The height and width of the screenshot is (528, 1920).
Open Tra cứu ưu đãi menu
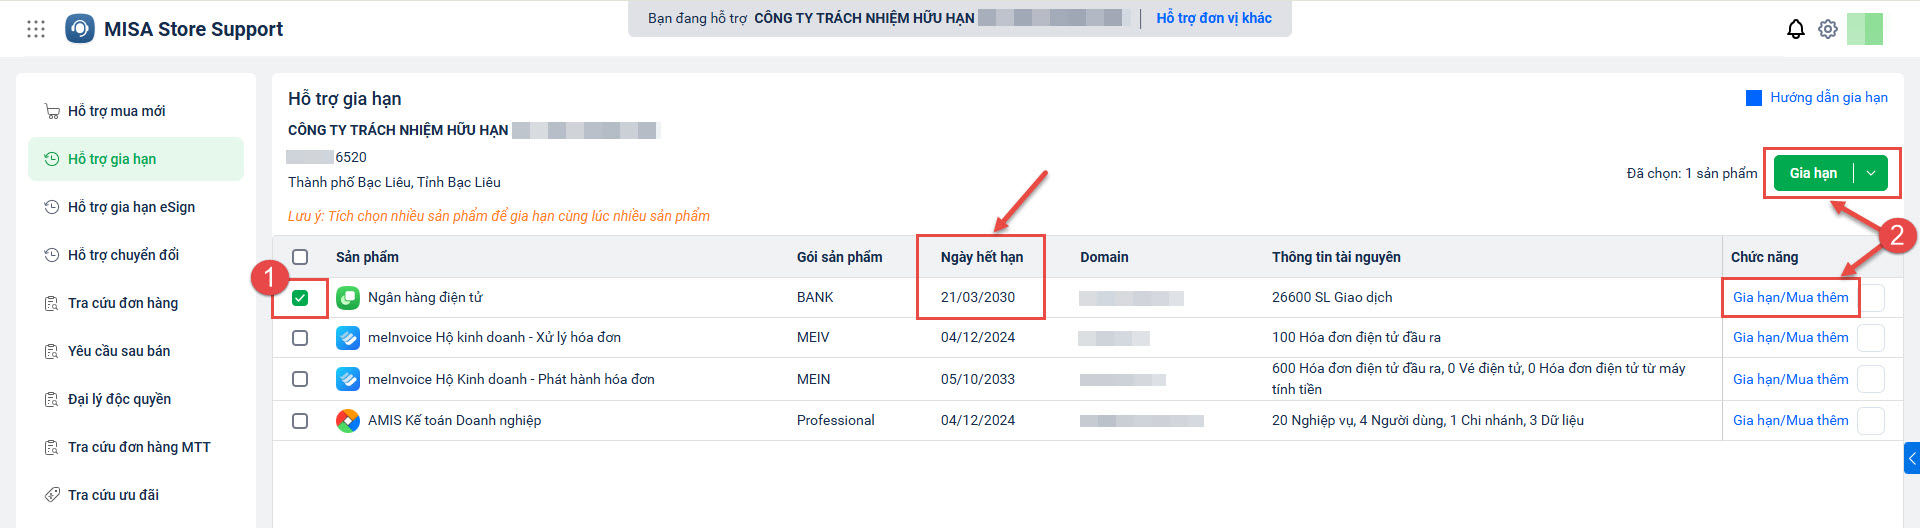[136, 495]
